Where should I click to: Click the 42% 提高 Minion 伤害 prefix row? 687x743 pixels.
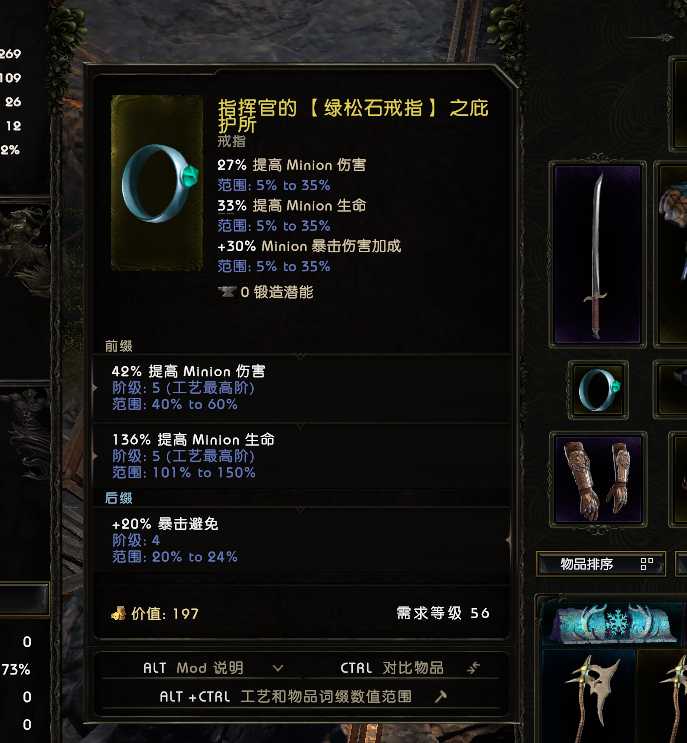[301, 388]
